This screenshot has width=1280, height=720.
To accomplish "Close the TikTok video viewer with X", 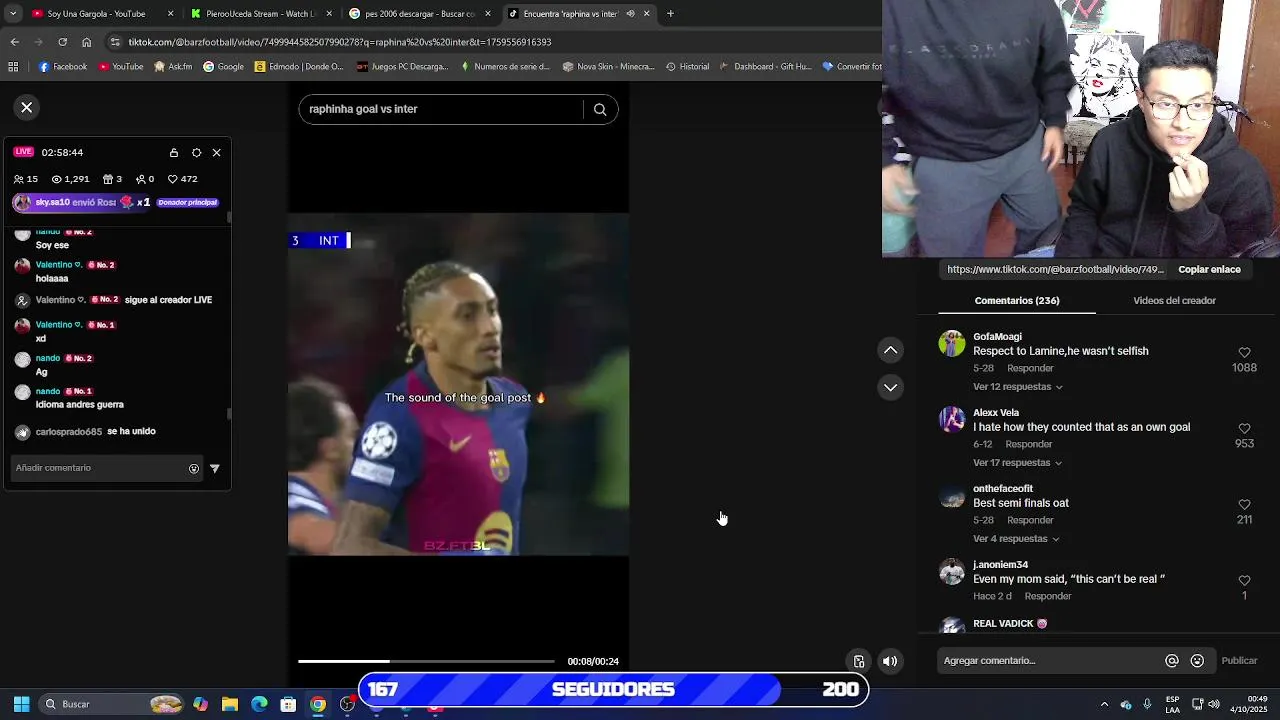I will [27, 107].
